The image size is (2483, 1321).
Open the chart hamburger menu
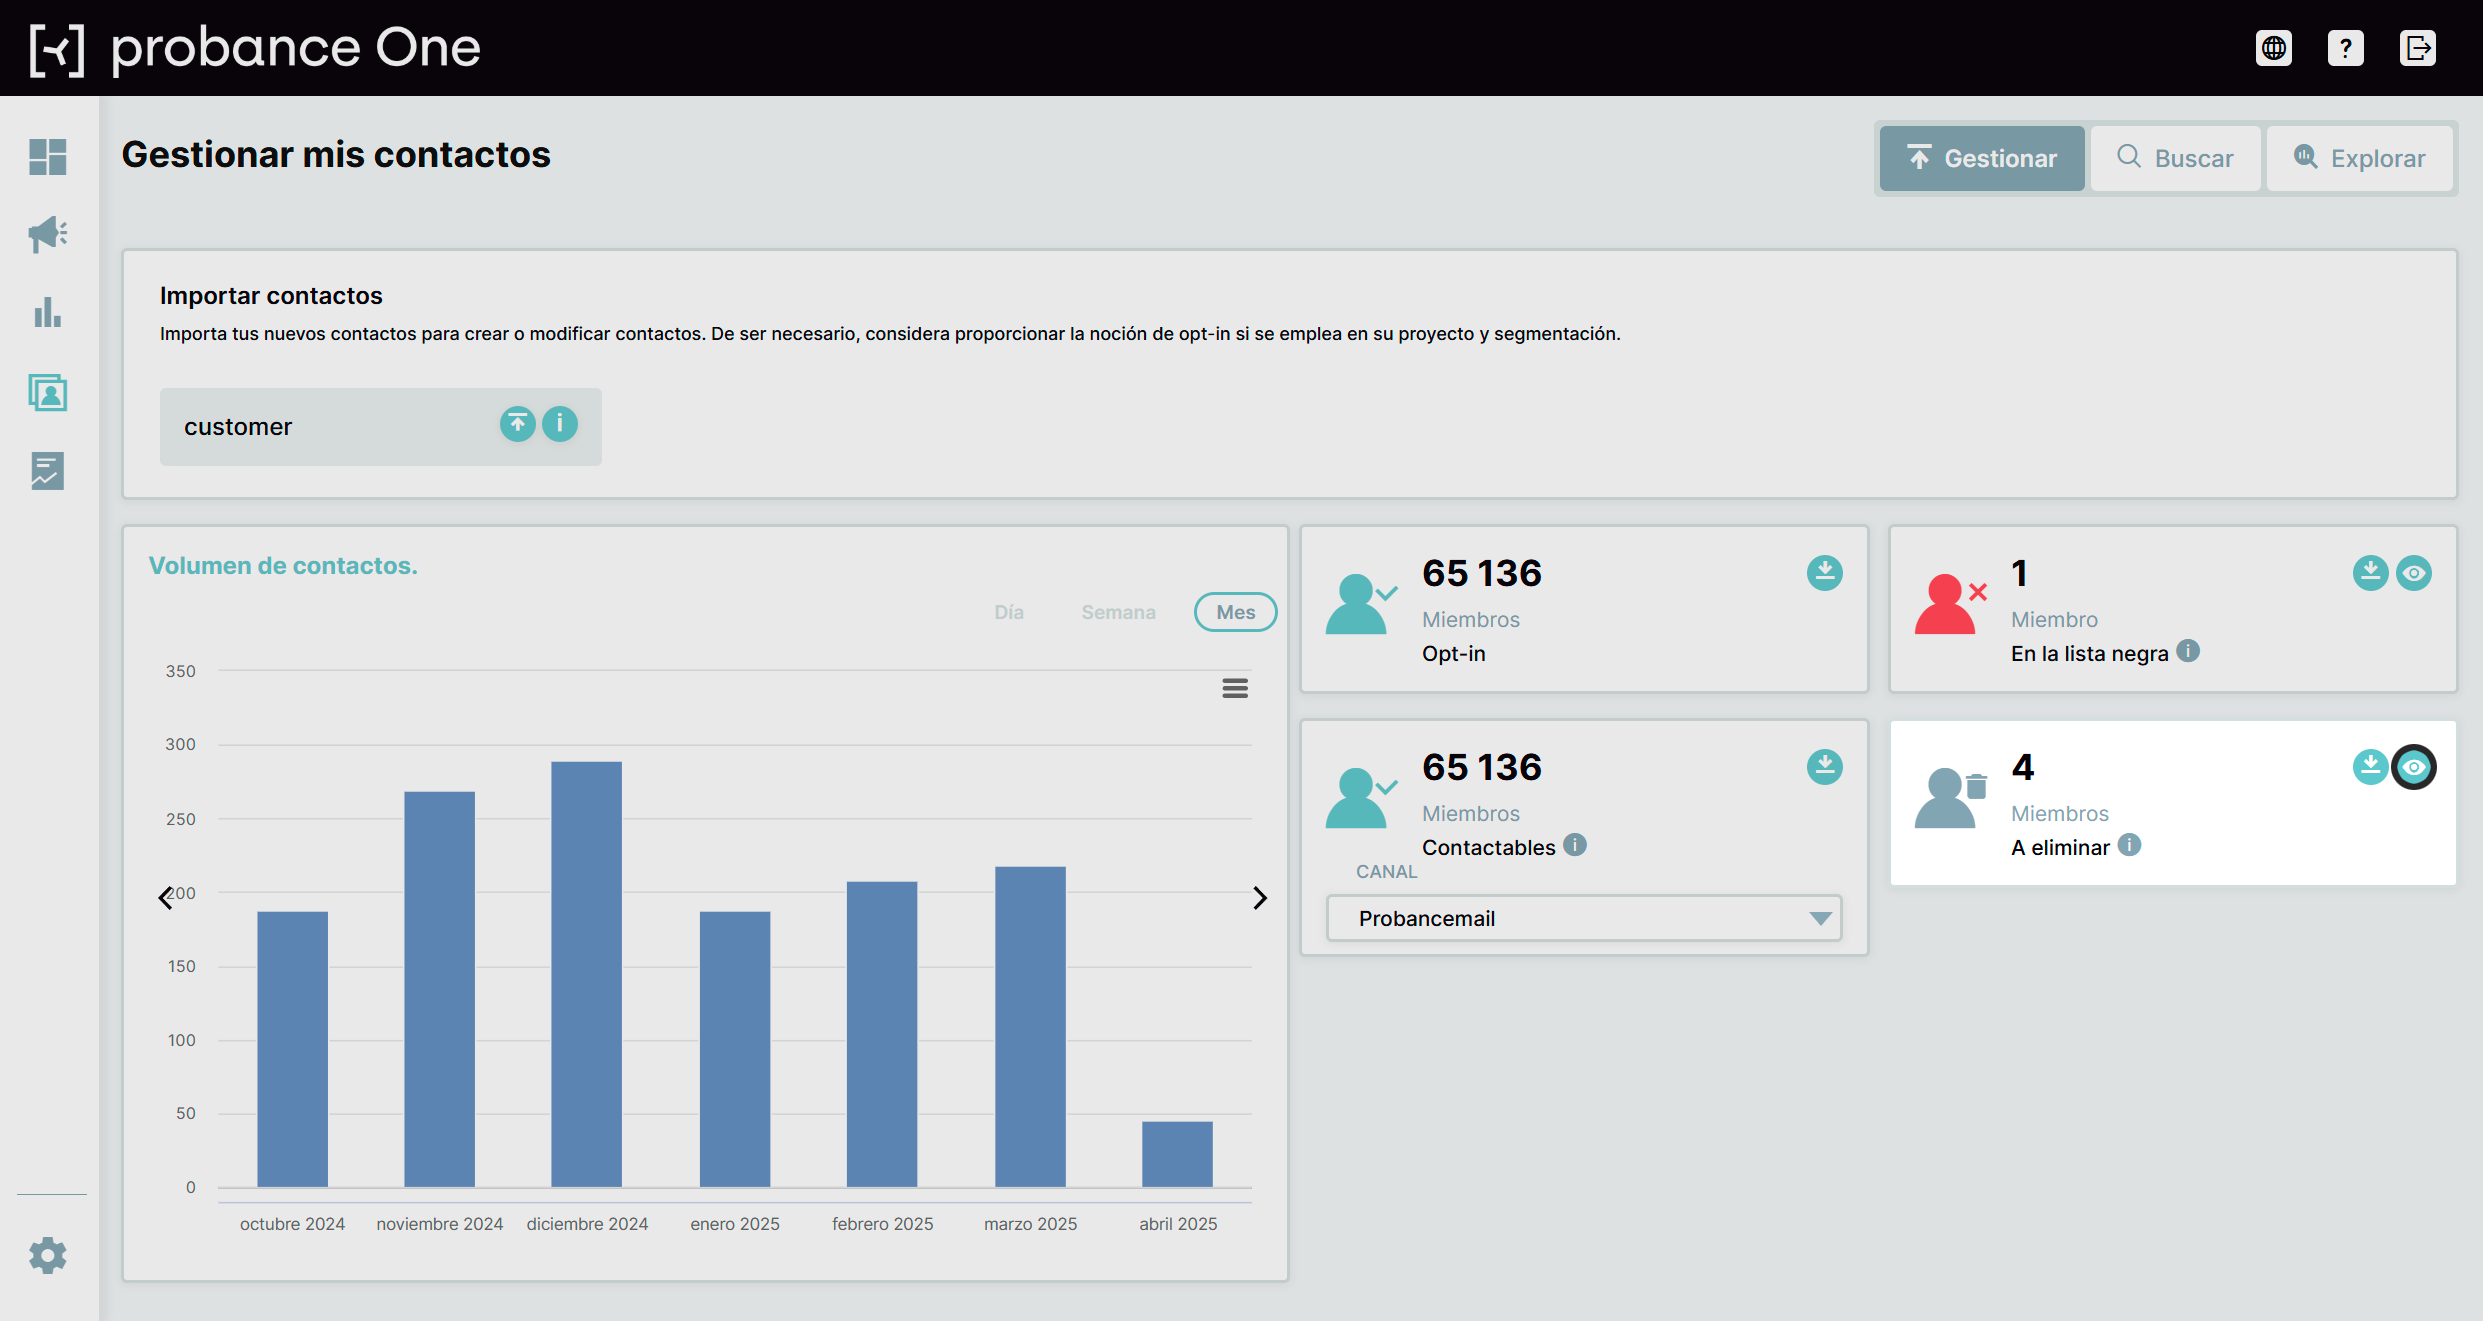[1235, 688]
